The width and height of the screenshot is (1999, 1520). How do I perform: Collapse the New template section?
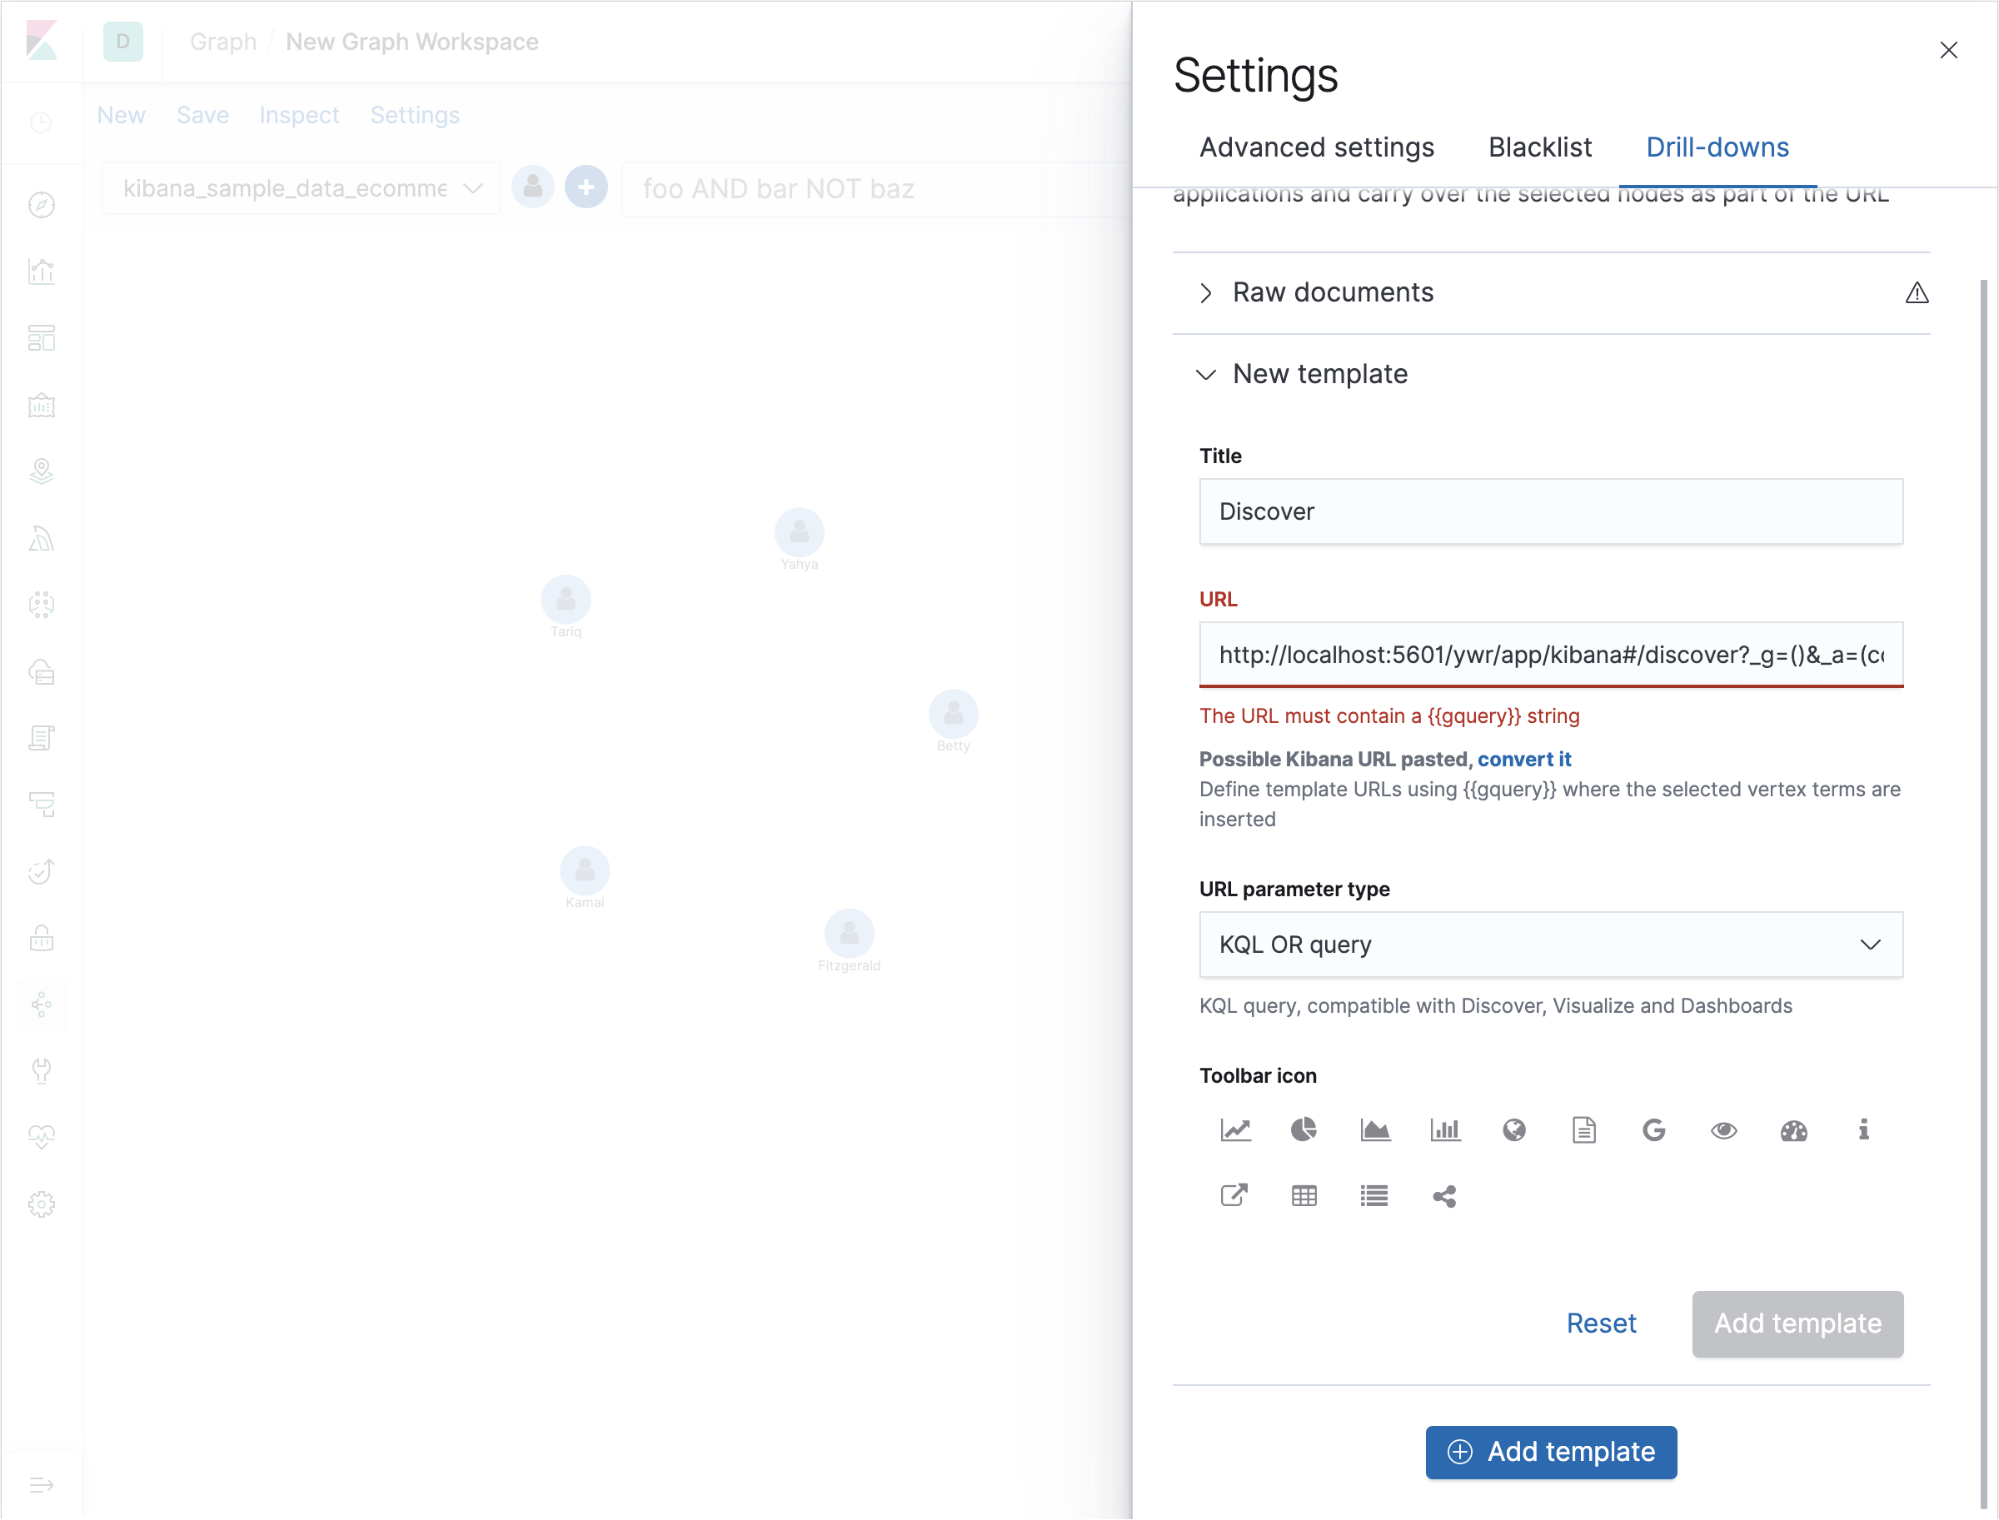1206,374
